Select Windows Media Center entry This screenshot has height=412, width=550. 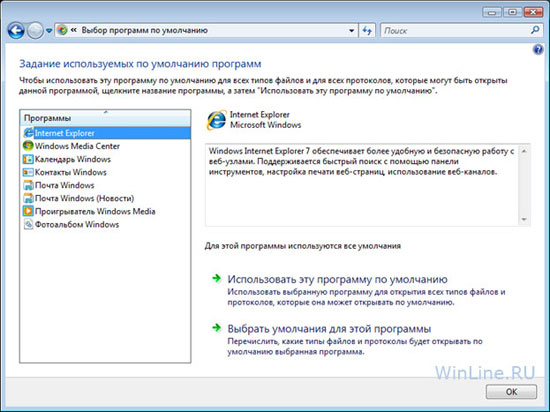click(77, 146)
